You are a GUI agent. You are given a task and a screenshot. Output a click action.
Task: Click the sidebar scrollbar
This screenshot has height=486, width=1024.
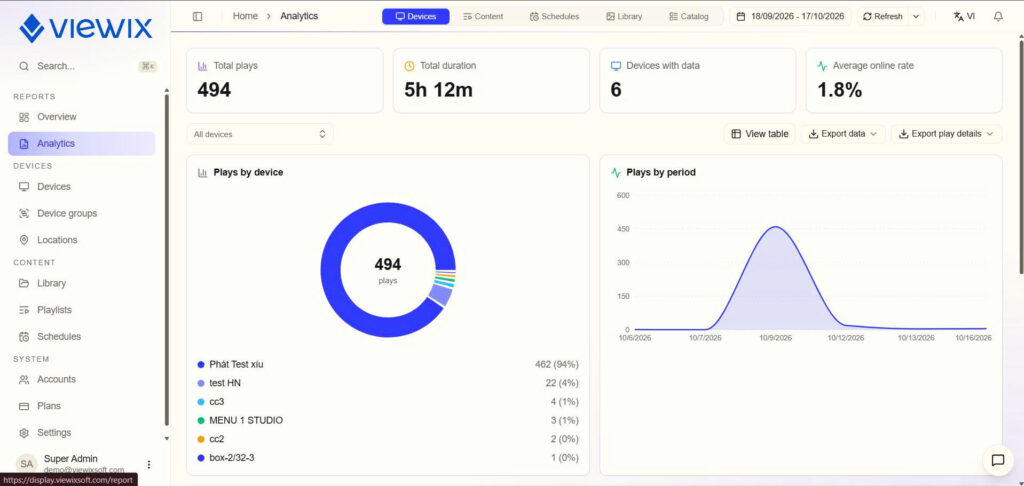click(167, 260)
